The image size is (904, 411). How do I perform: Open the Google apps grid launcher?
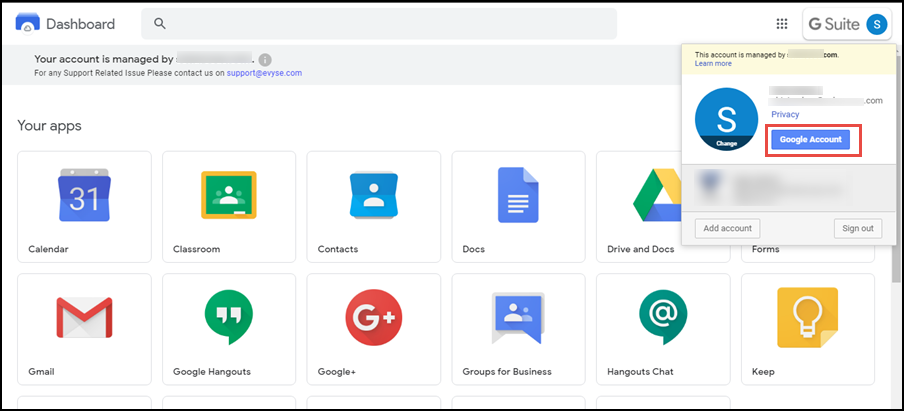pyautogui.click(x=782, y=24)
